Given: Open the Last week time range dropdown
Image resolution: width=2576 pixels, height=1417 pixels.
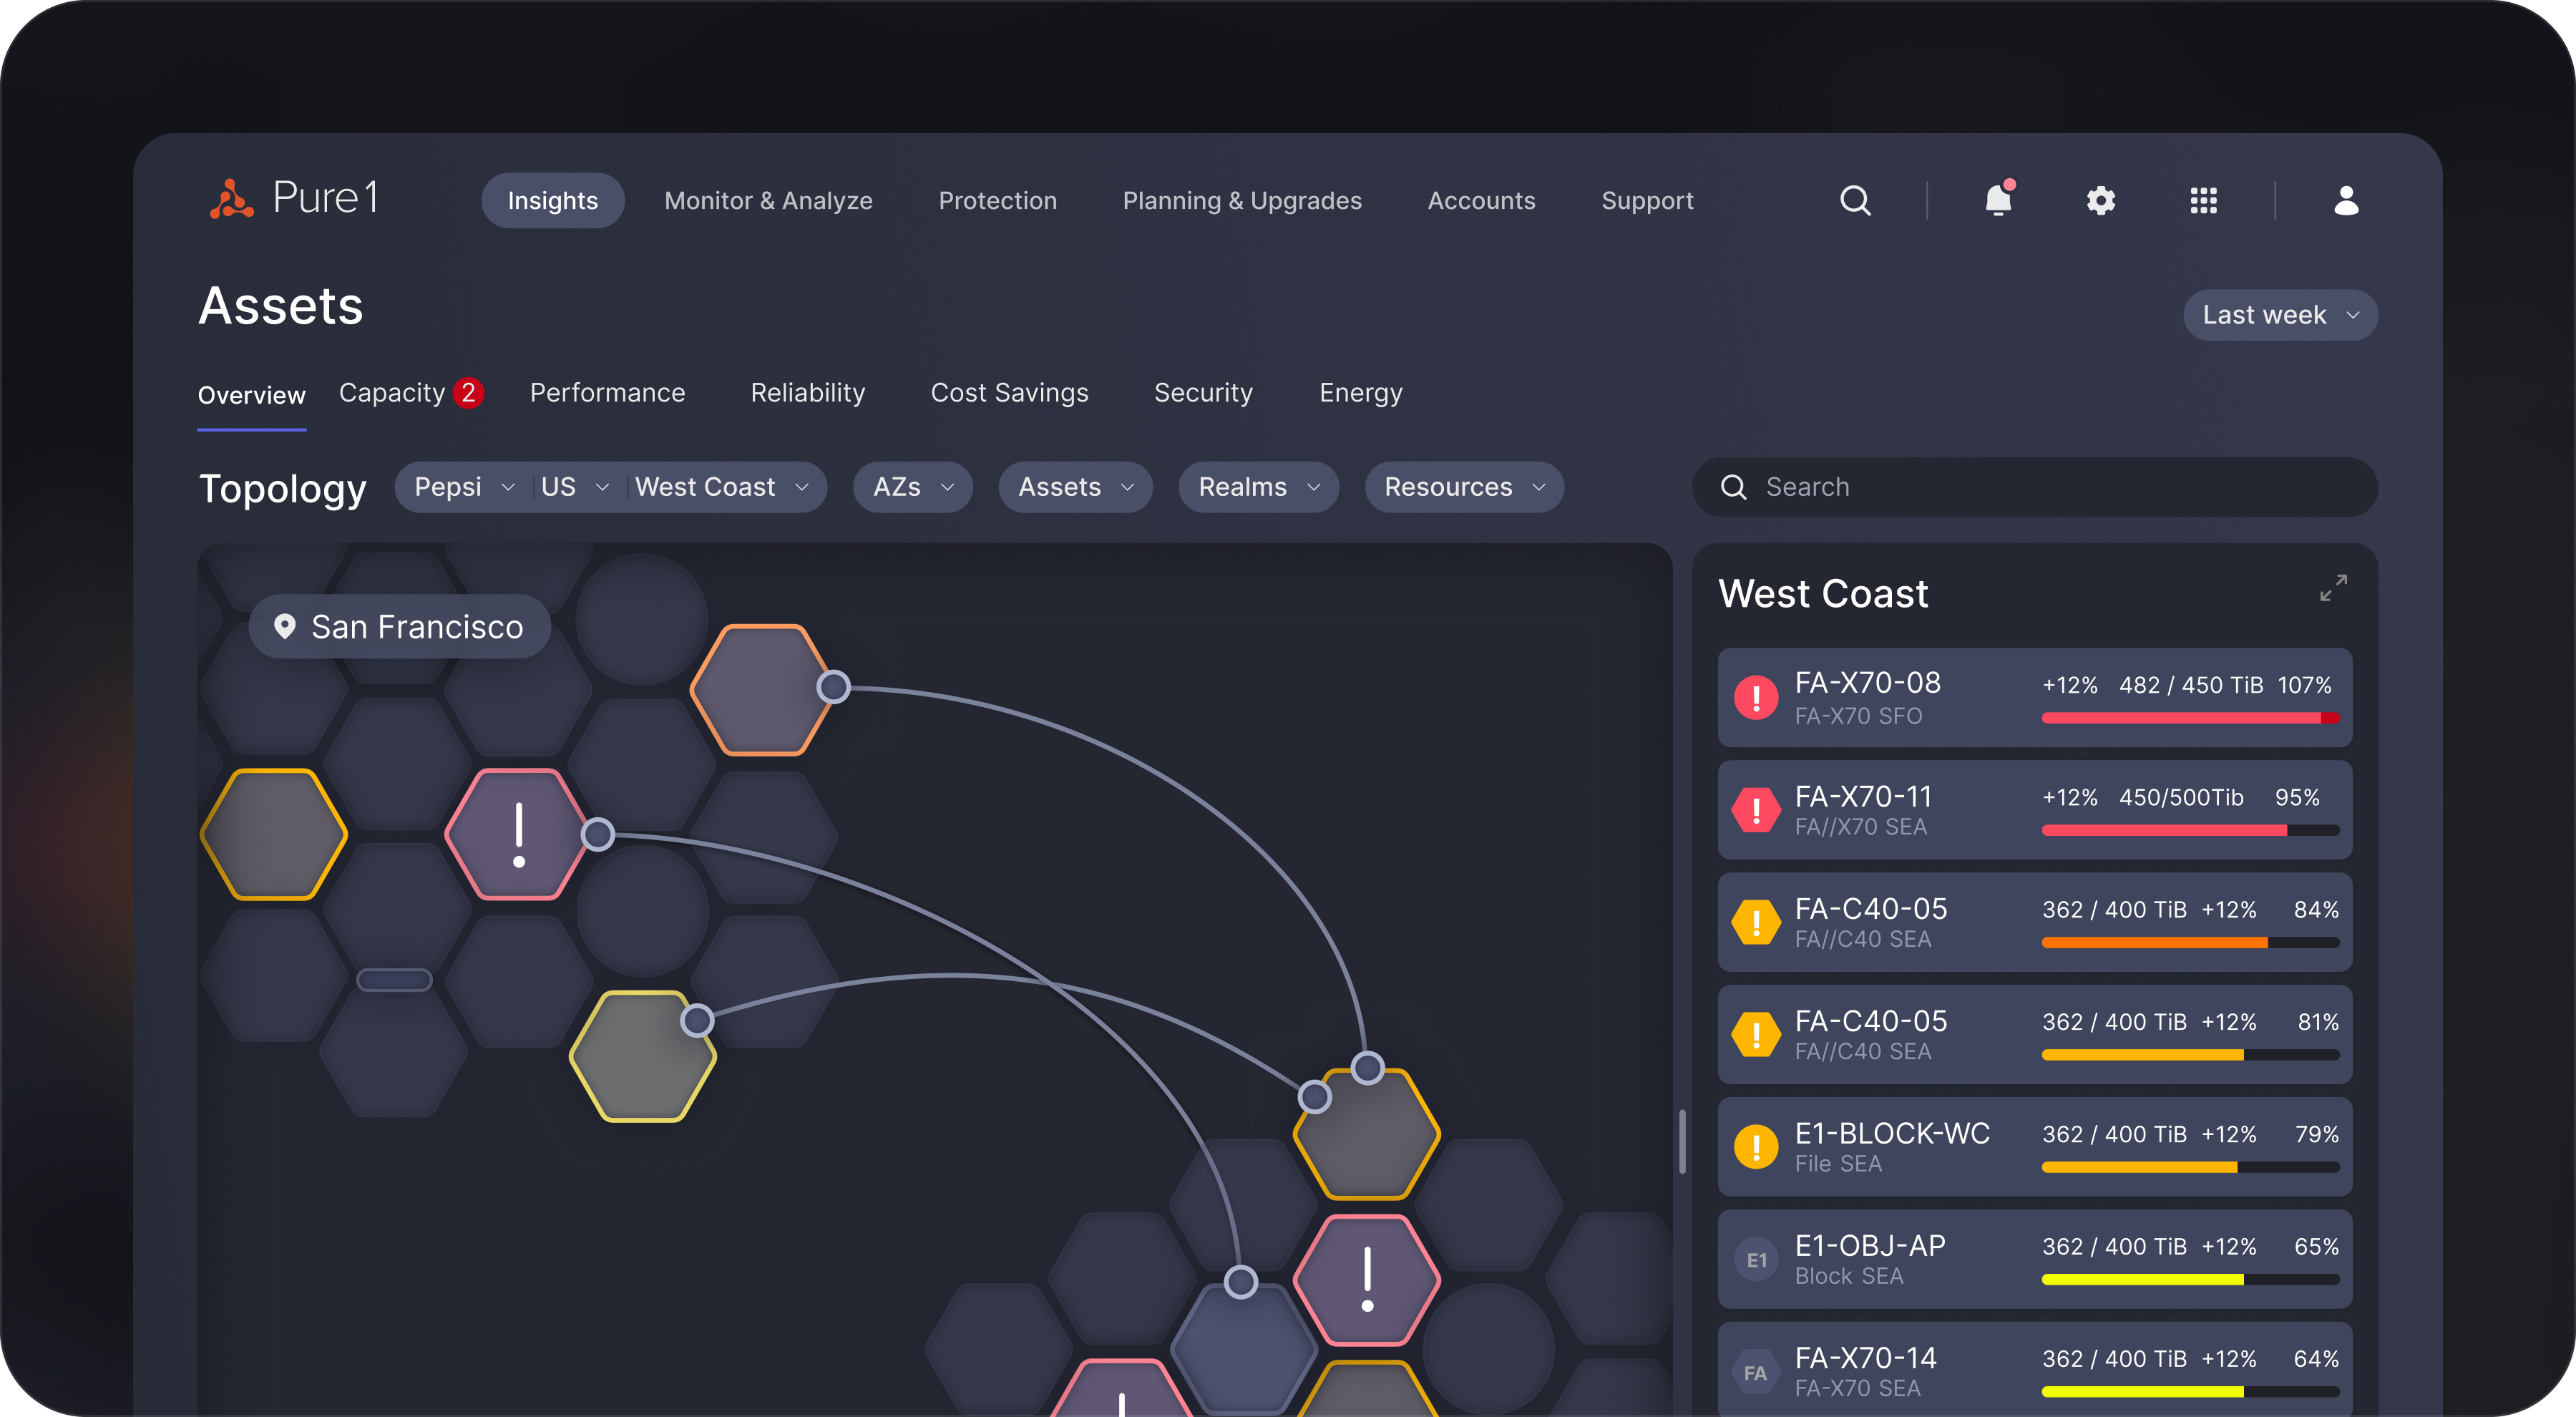Looking at the screenshot, I should pyautogui.click(x=2279, y=315).
